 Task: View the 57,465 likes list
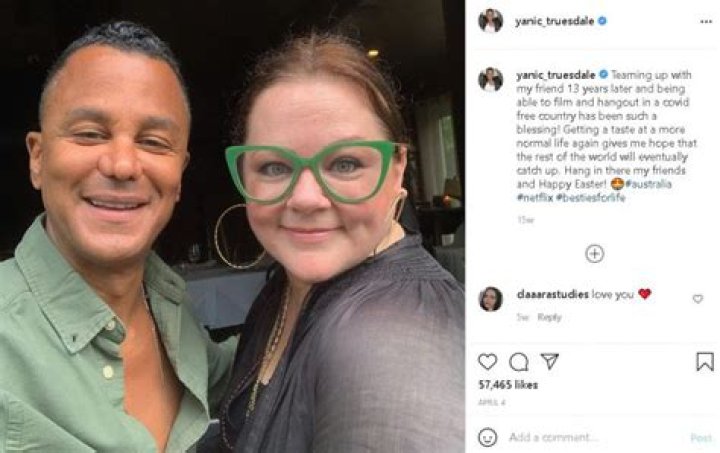pos(507,384)
